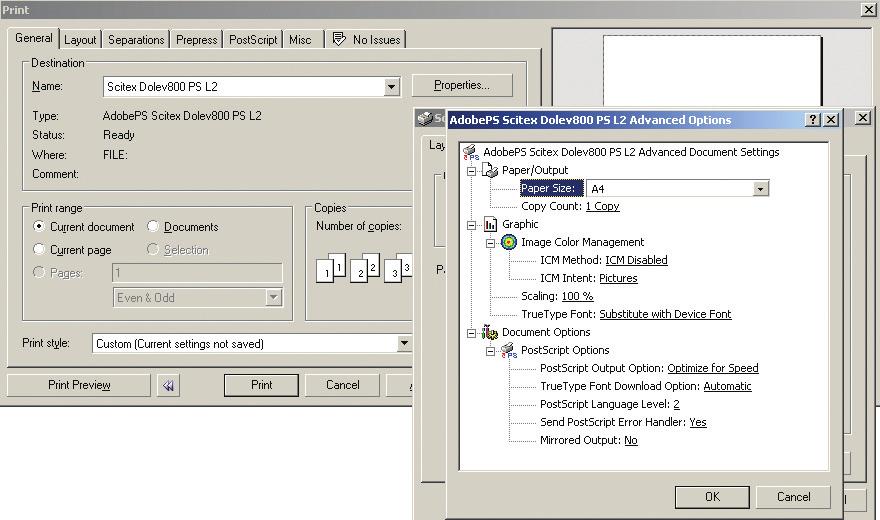The height and width of the screenshot is (520, 880).
Task: Click the double-arrow collapse preview button
Action: [168, 385]
